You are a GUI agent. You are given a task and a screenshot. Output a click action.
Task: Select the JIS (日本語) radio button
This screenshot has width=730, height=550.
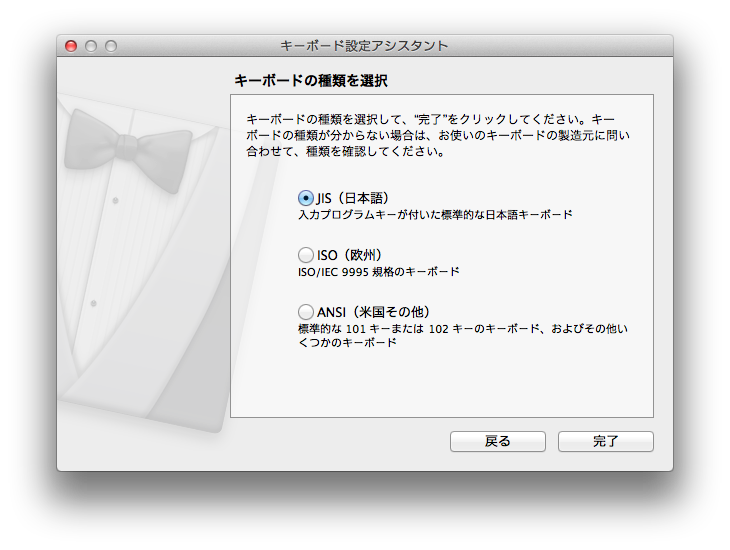point(305,198)
